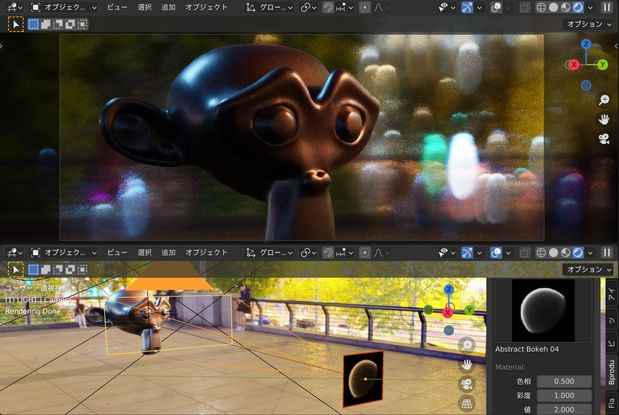Click the green Y axis on top gizmo

pyautogui.click(x=602, y=64)
